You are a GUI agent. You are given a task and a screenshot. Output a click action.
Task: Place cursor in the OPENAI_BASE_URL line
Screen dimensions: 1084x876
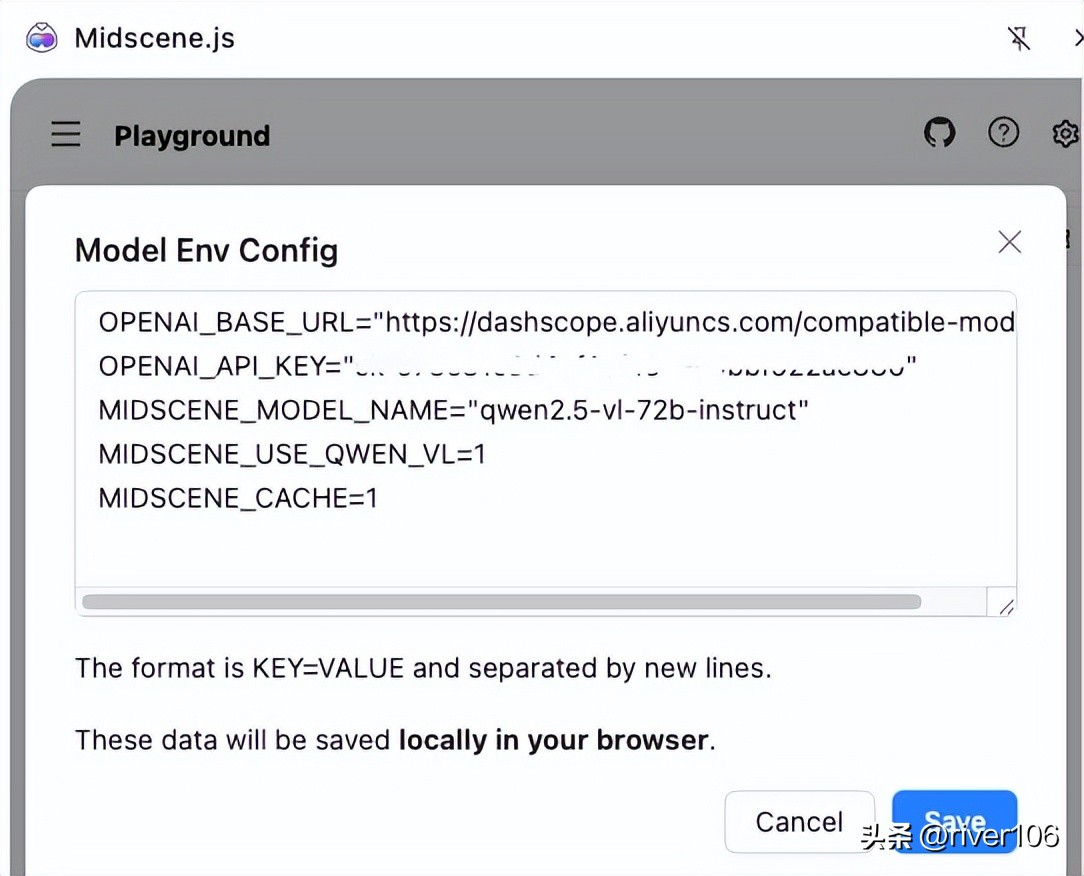tap(556, 322)
